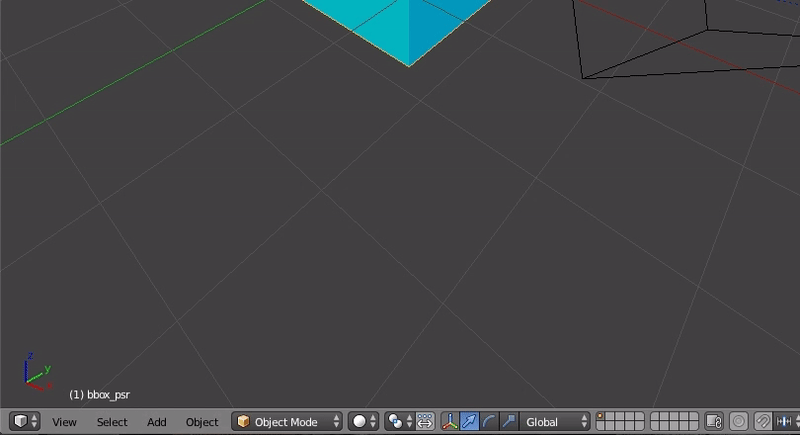Open the Object menu
This screenshot has width=800, height=435.
point(202,422)
